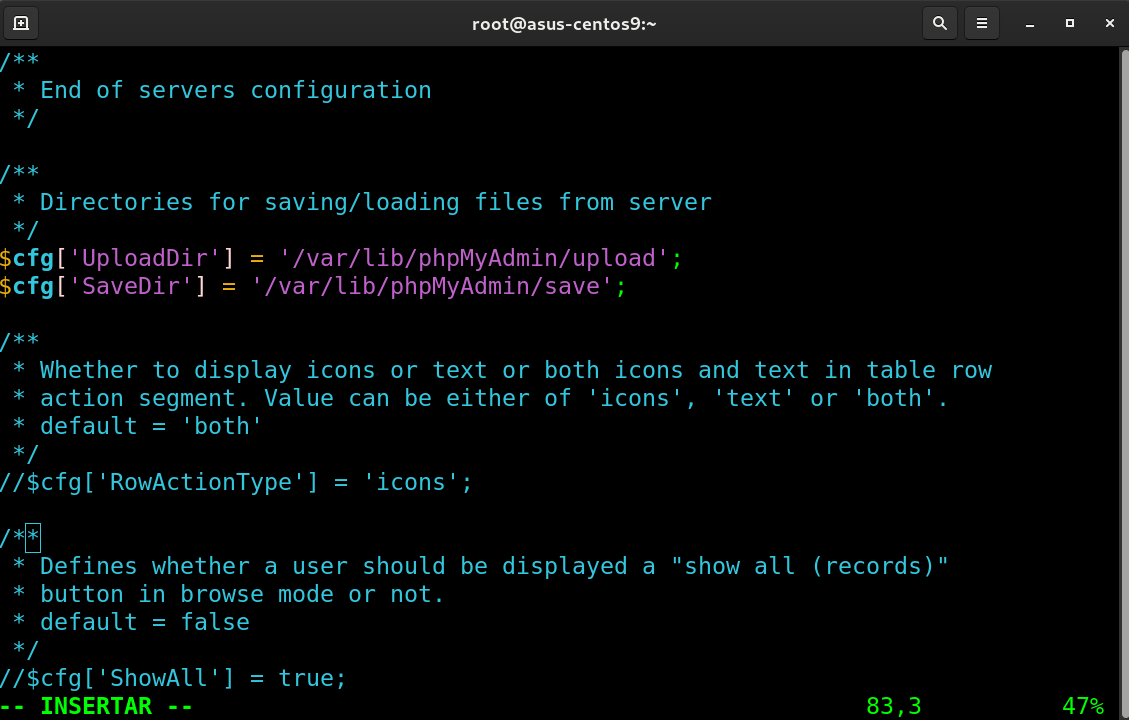The image size is (1129, 720).
Task: Click the 'icons' value in RowActionType
Action: point(410,482)
